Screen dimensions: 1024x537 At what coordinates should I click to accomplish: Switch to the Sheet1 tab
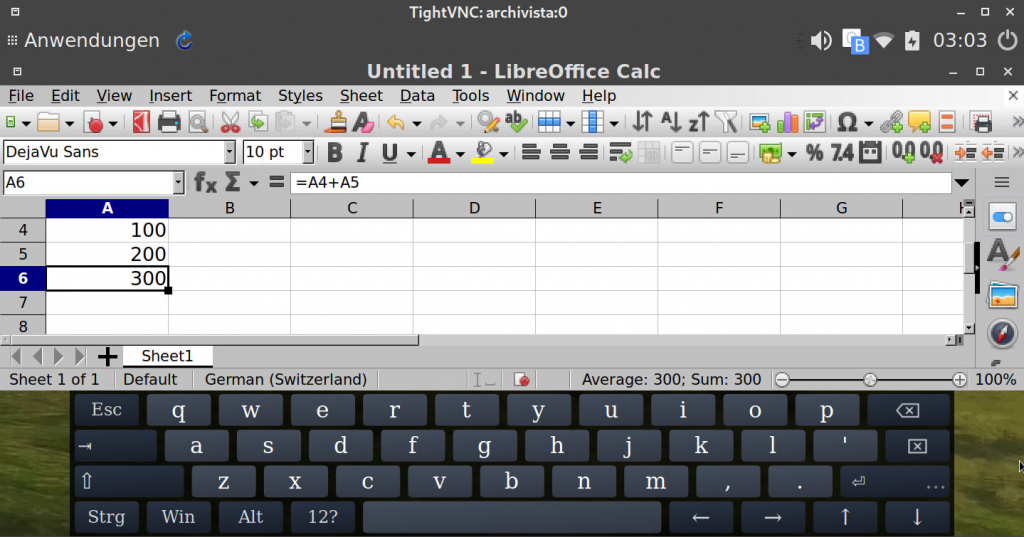point(167,356)
